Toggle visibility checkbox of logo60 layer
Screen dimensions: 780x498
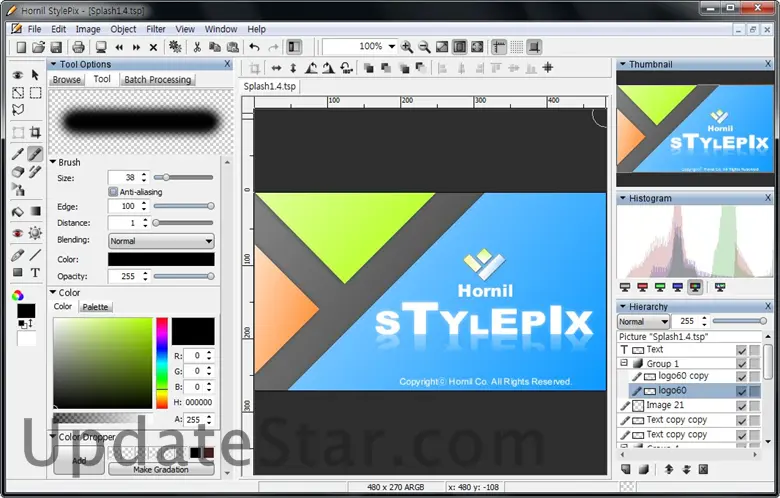pos(741,392)
